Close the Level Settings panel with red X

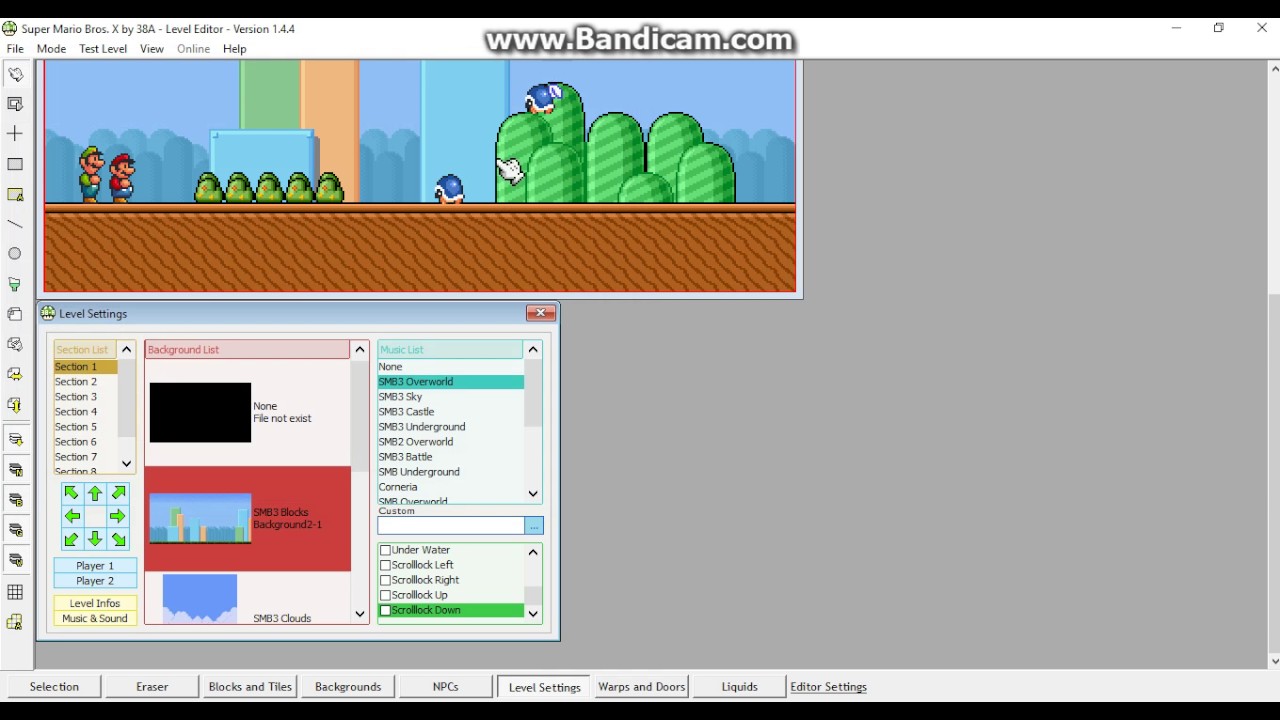(x=541, y=313)
